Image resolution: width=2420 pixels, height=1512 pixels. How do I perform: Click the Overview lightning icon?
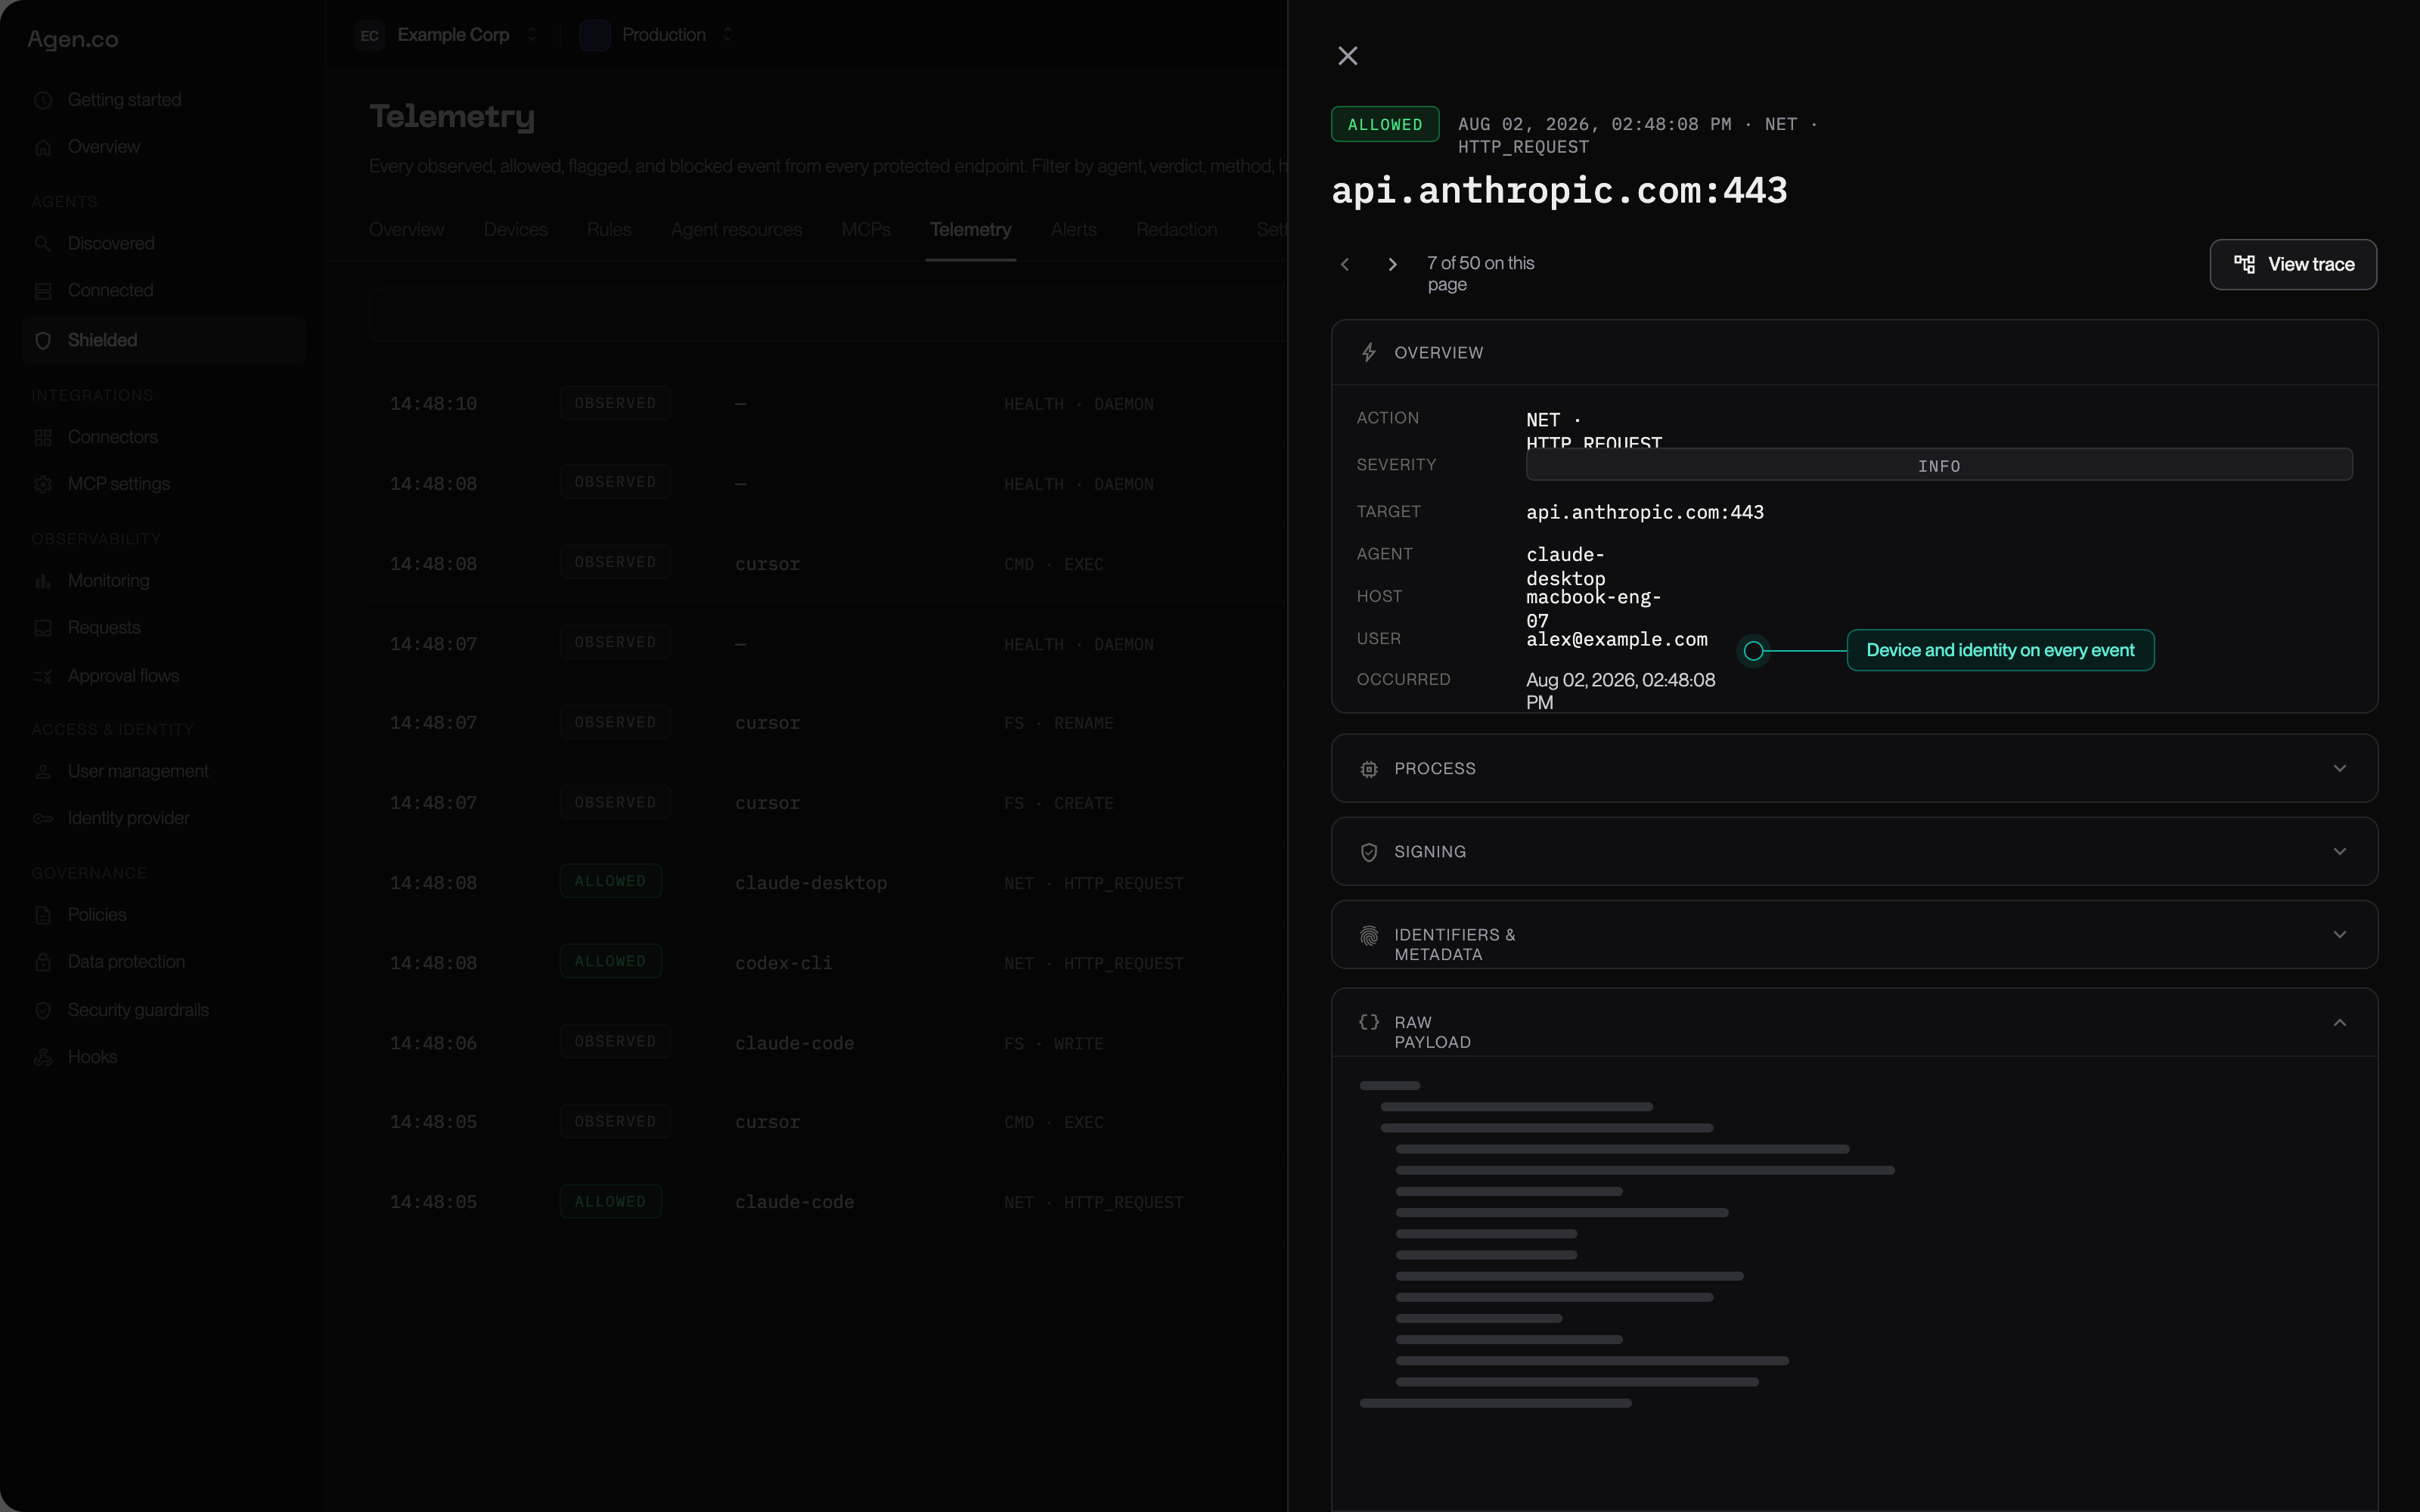(x=1369, y=353)
